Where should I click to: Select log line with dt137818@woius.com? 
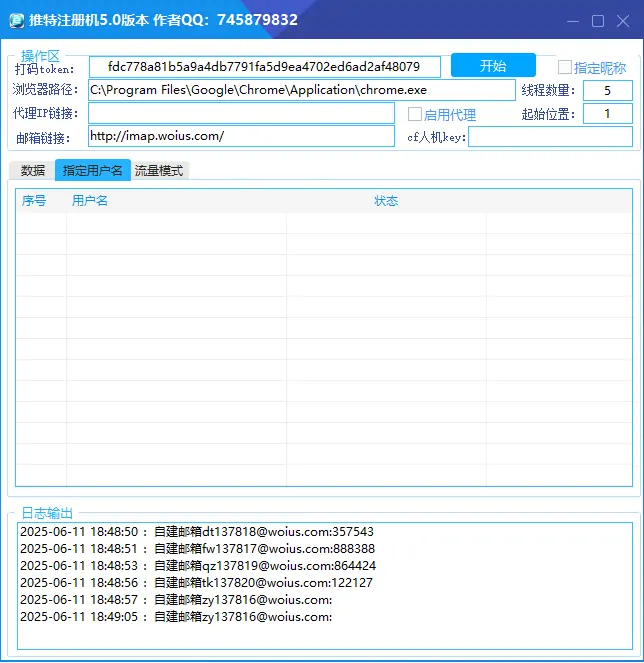point(197,531)
